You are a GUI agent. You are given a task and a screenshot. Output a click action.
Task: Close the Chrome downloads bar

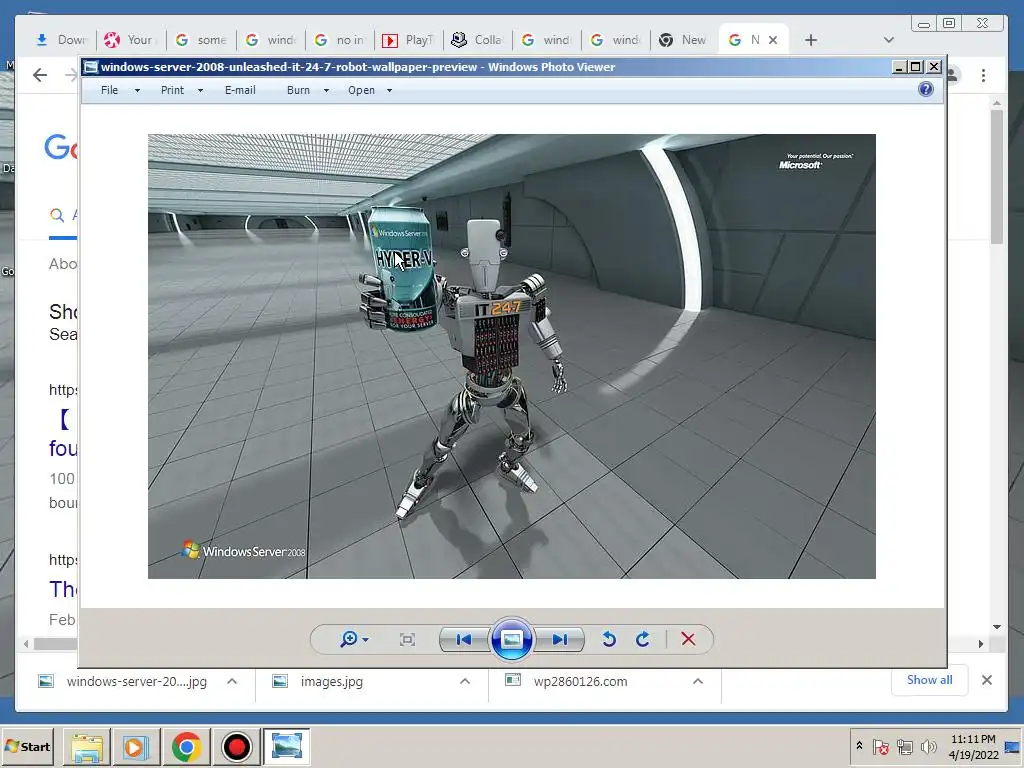(x=987, y=680)
